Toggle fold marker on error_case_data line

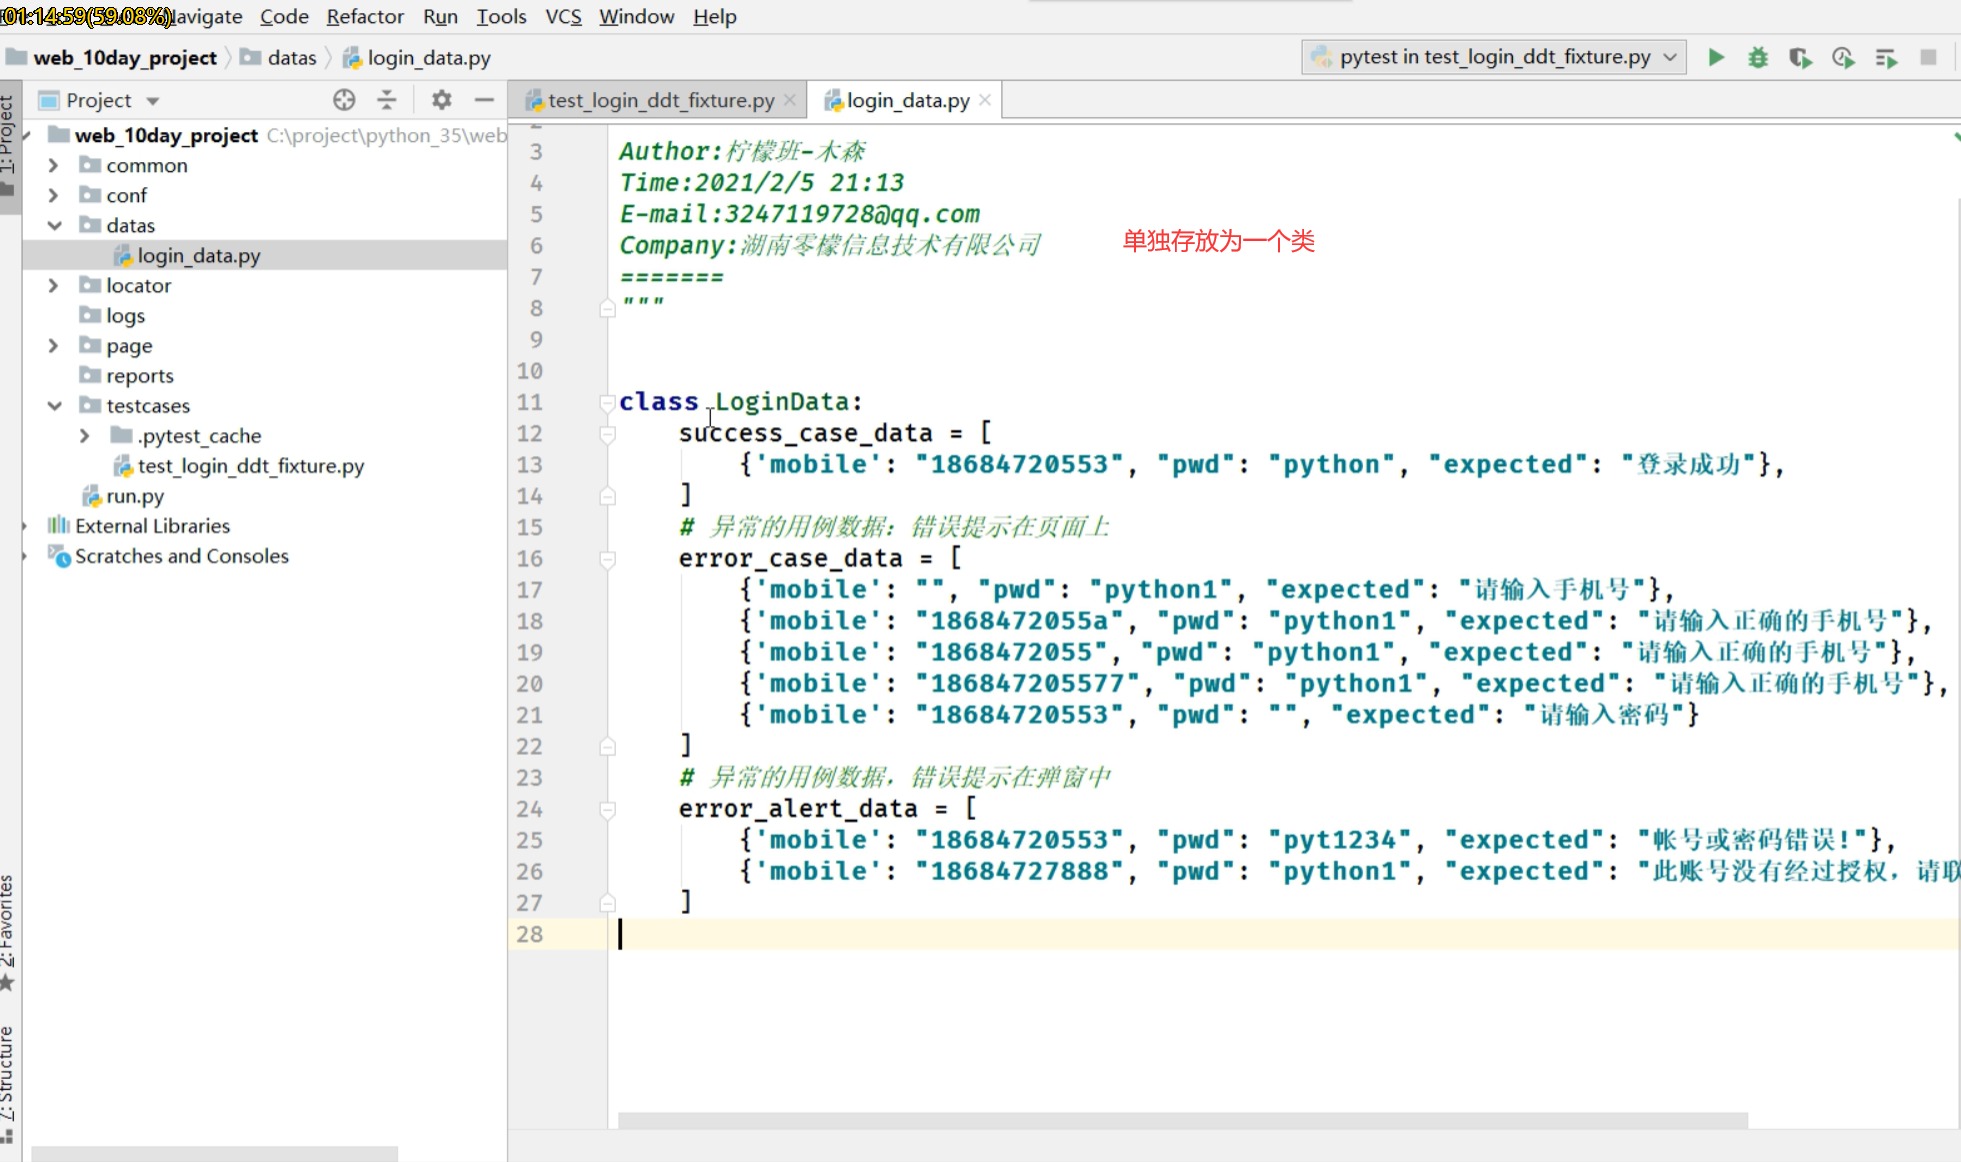(607, 559)
